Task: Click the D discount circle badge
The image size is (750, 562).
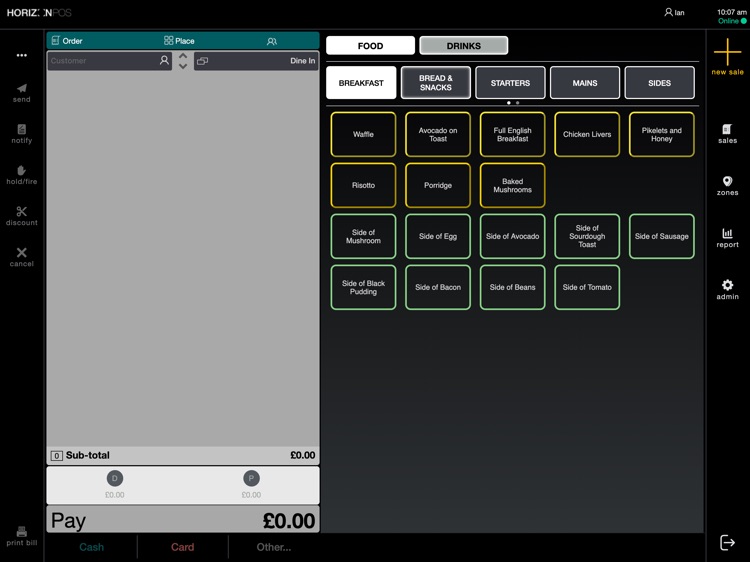Action: click(x=114, y=478)
